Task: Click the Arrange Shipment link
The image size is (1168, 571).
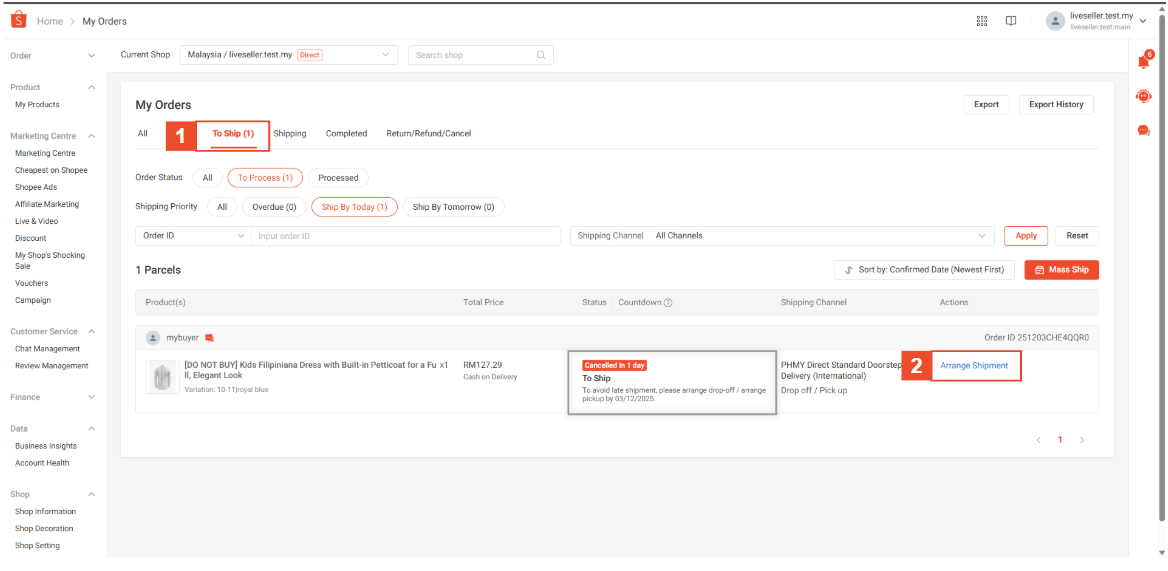Action: pyautogui.click(x=974, y=366)
